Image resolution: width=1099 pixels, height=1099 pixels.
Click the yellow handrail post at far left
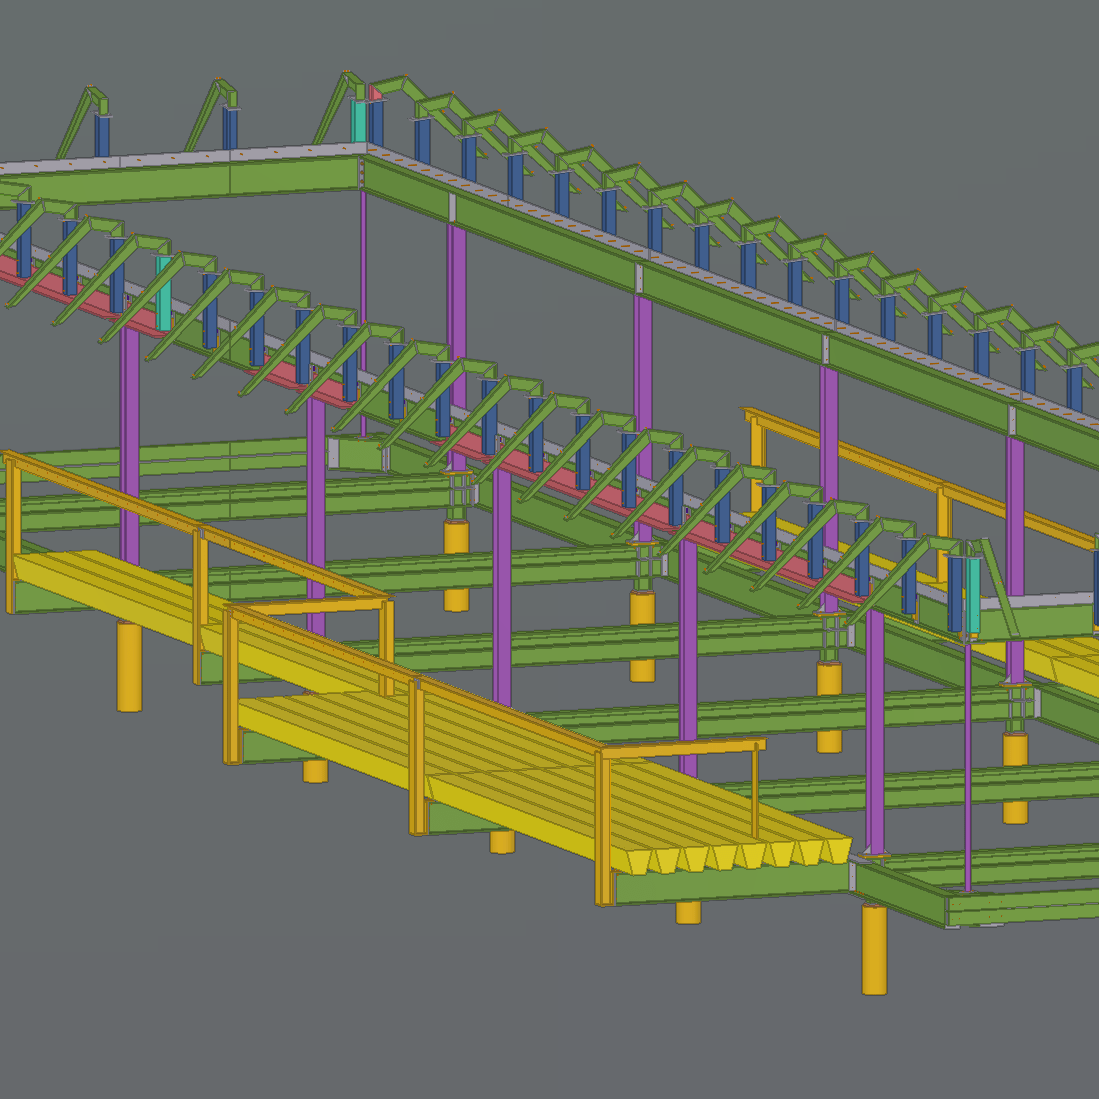12,535
